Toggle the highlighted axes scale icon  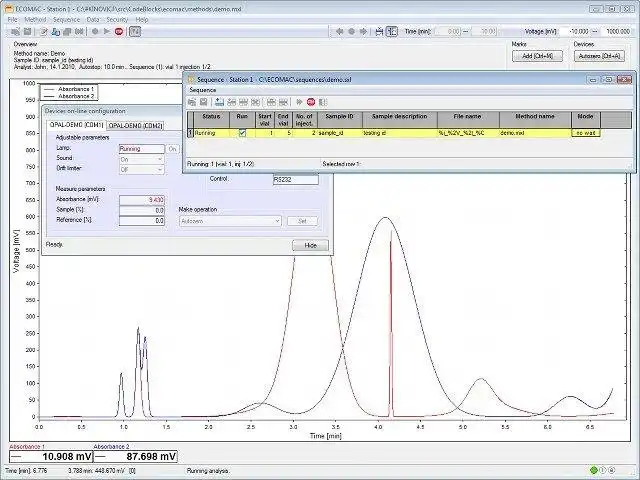click(392, 31)
